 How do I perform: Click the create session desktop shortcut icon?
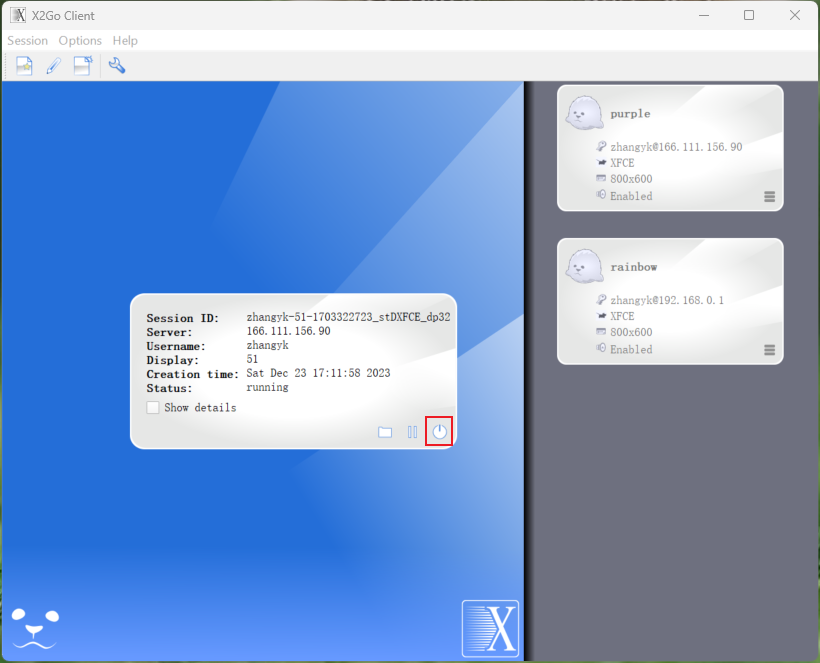[x=83, y=66]
